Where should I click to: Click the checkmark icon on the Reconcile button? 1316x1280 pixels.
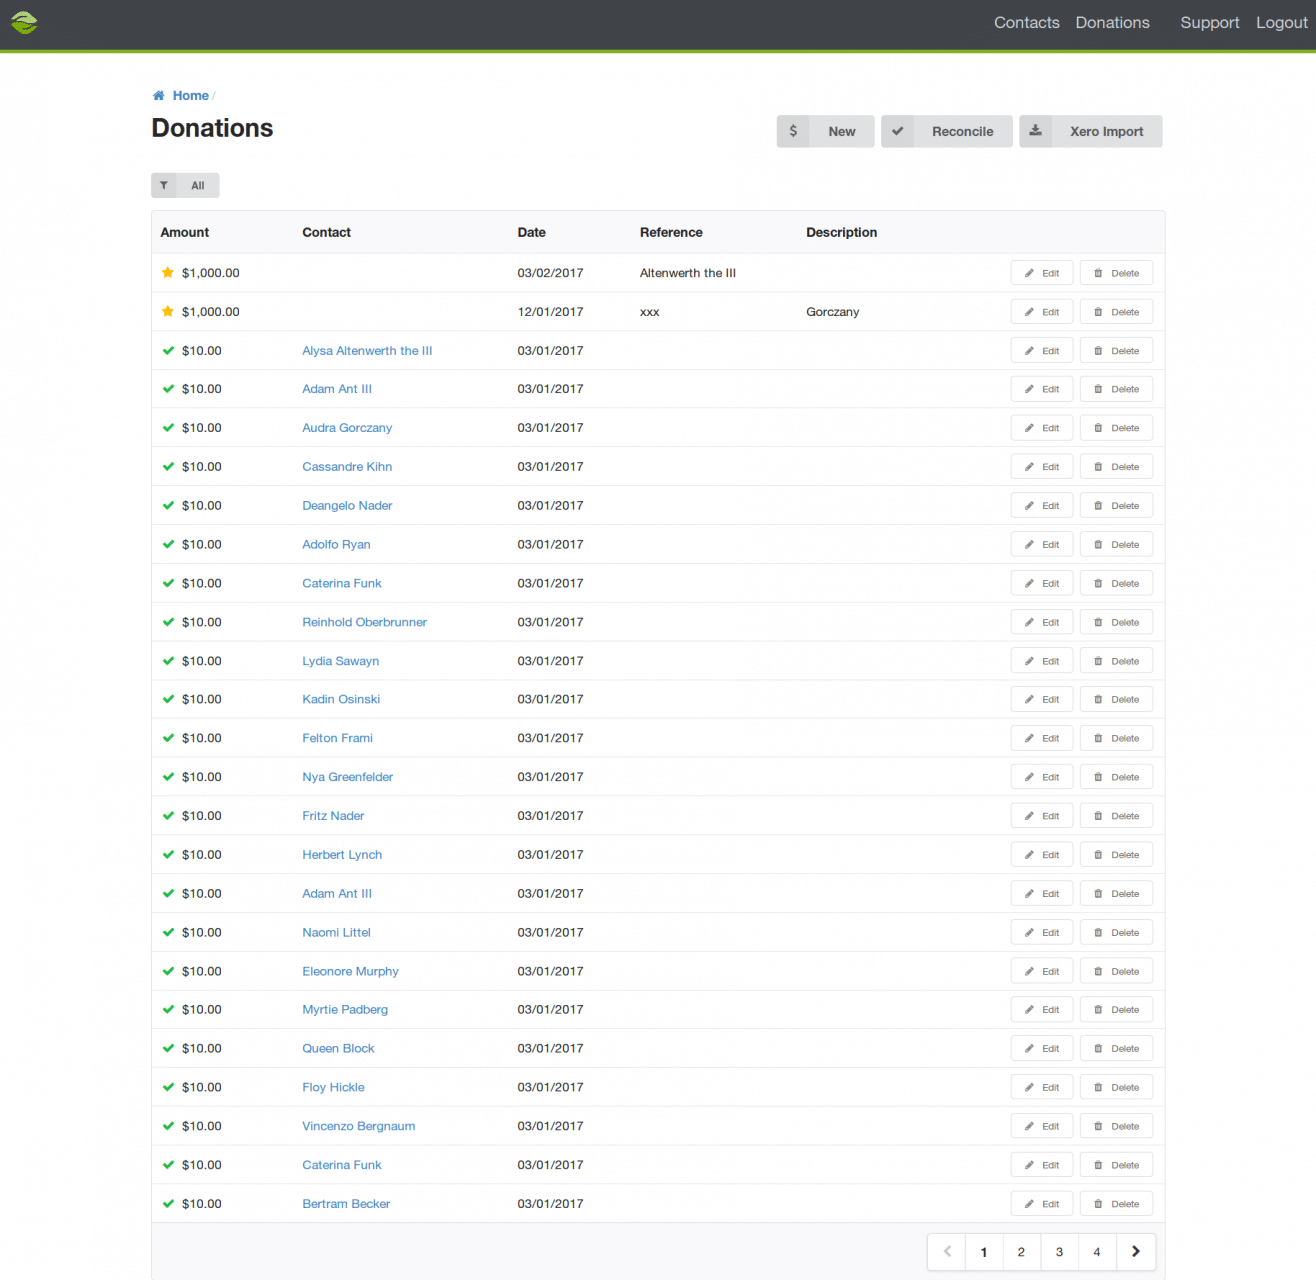coord(897,131)
